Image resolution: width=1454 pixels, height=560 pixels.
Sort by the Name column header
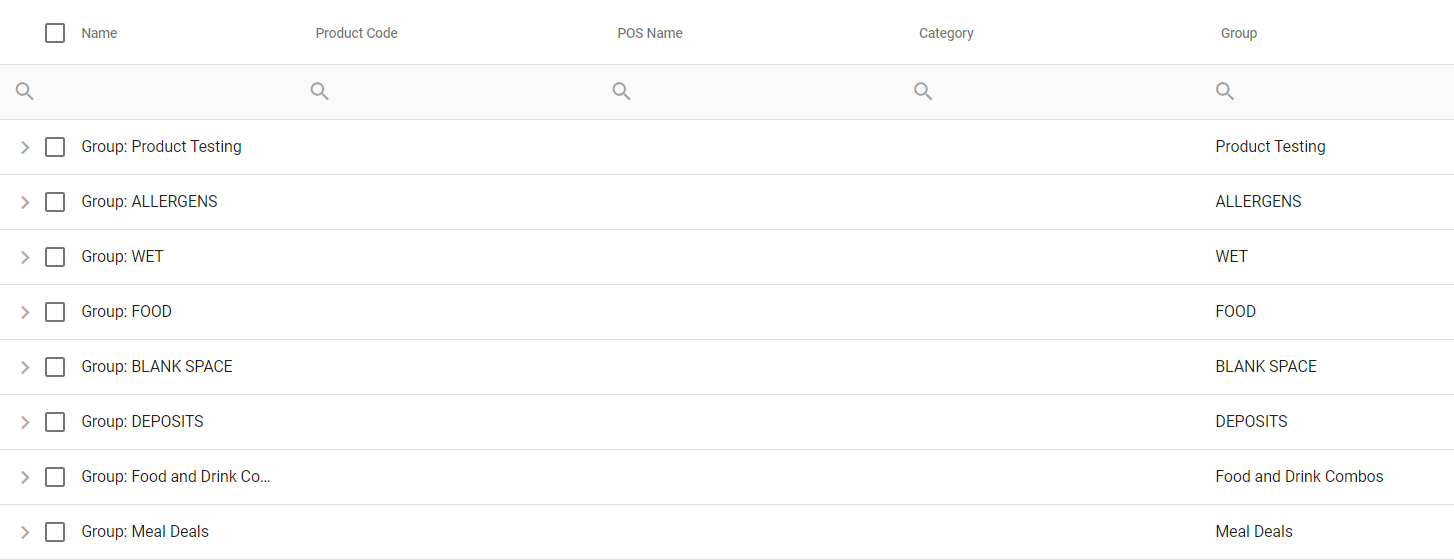99,33
